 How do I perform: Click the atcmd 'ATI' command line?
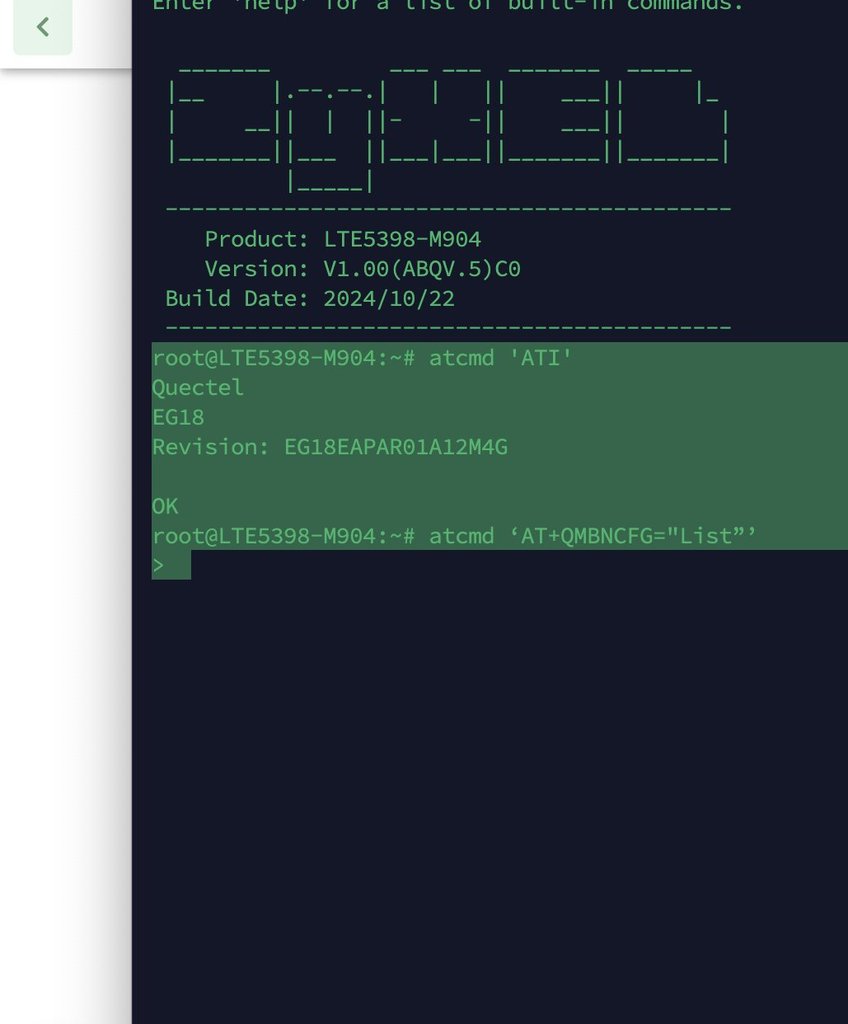pyautogui.click(x=361, y=358)
